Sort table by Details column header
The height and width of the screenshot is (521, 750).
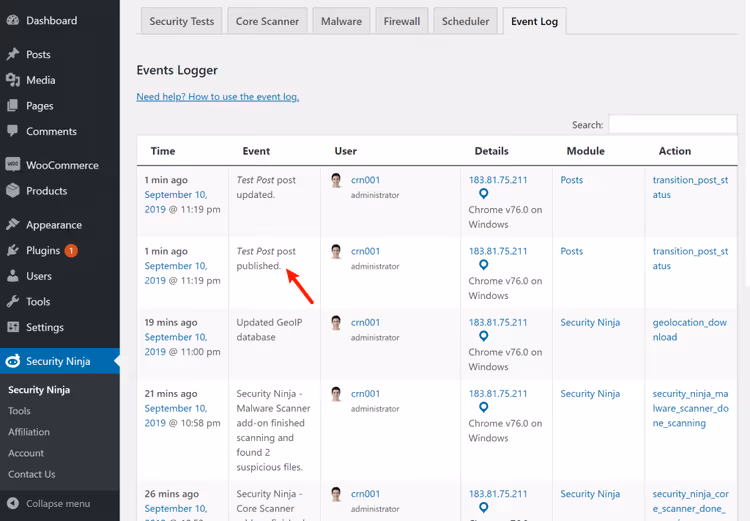pyautogui.click(x=491, y=151)
